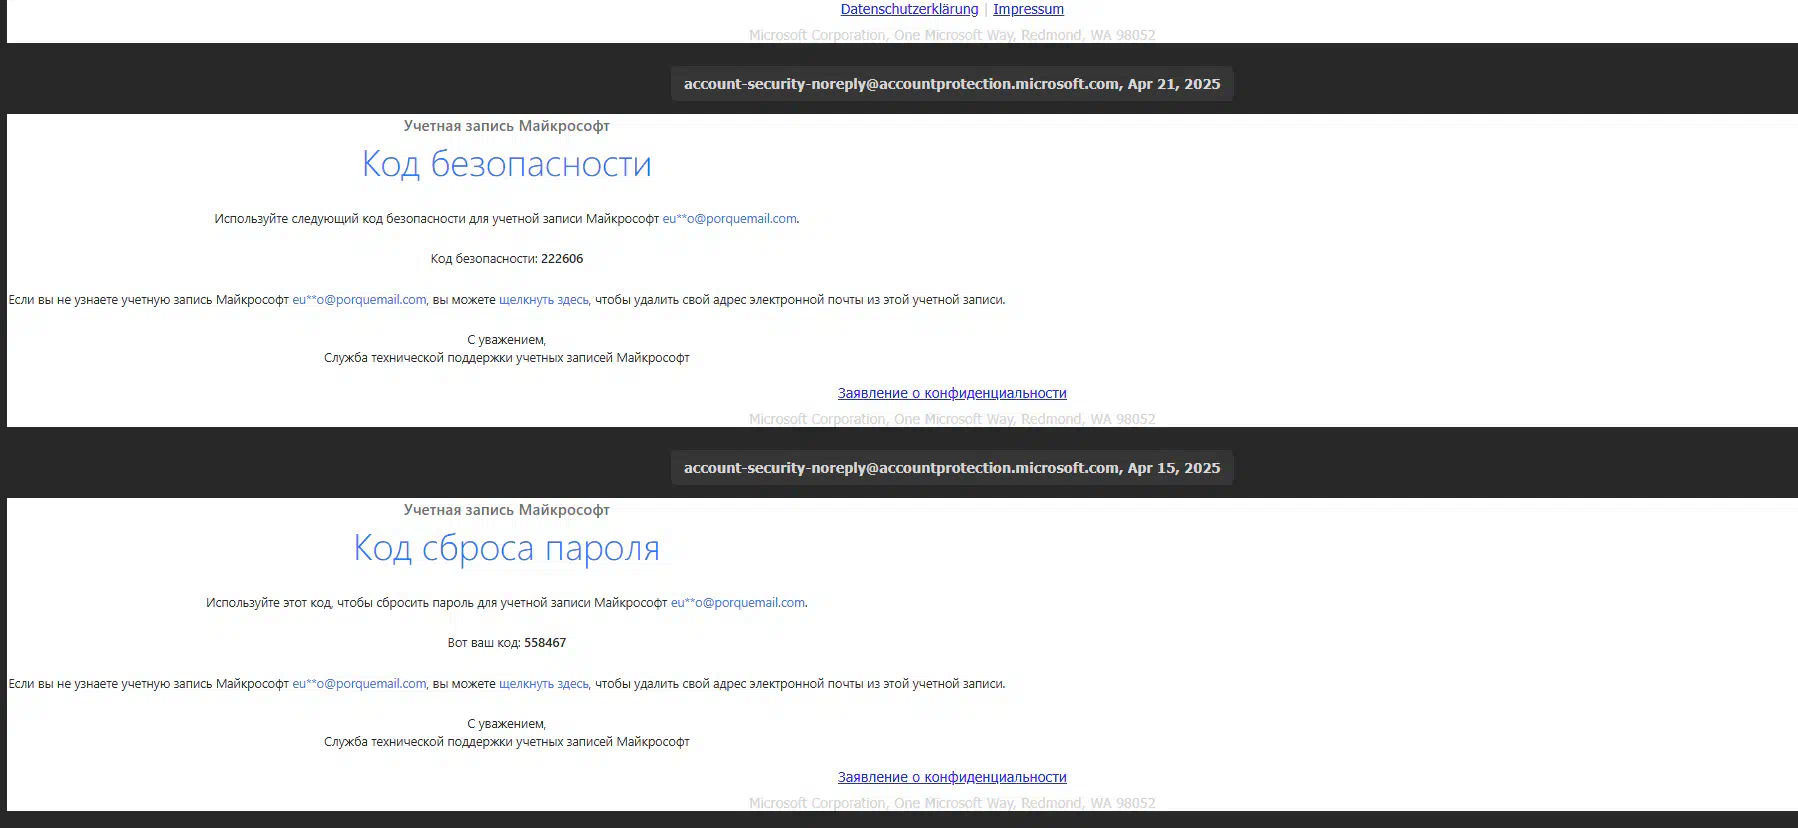Click 'С уважением,' in the password reset email
Image resolution: width=1798 pixels, height=828 pixels.
click(507, 724)
